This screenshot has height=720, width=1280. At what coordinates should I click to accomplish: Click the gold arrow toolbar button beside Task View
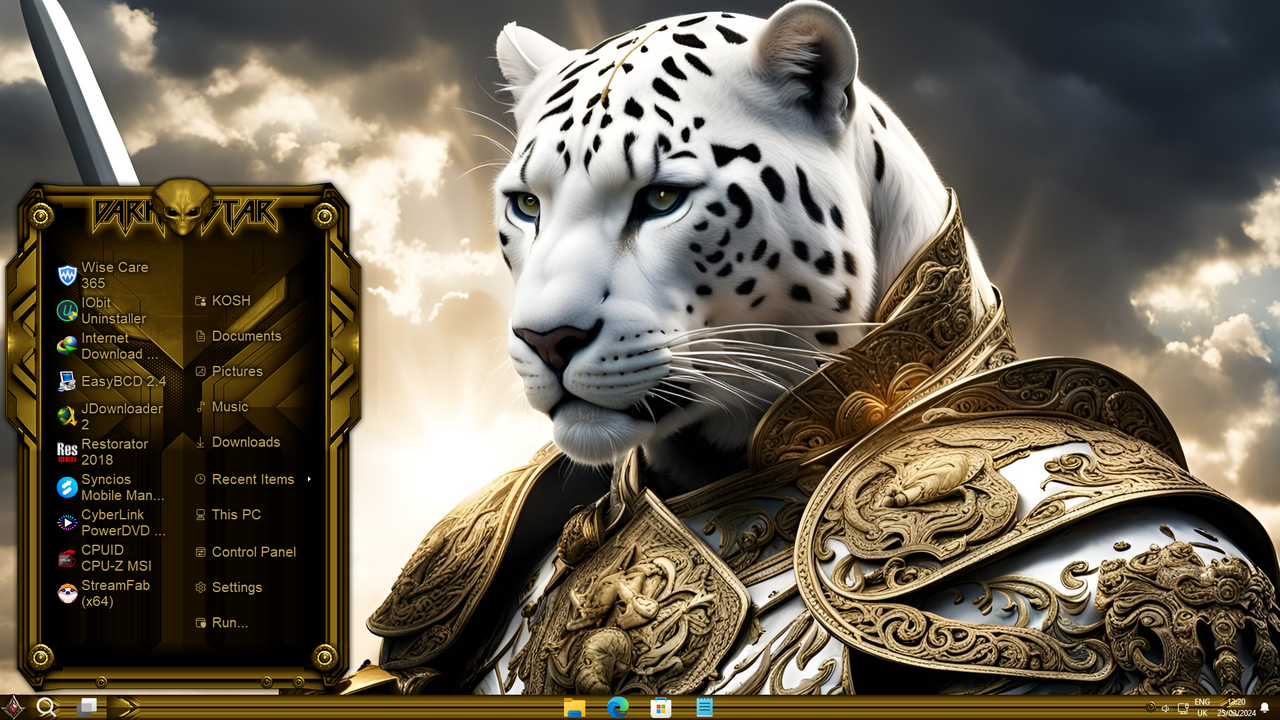(125, 707)
